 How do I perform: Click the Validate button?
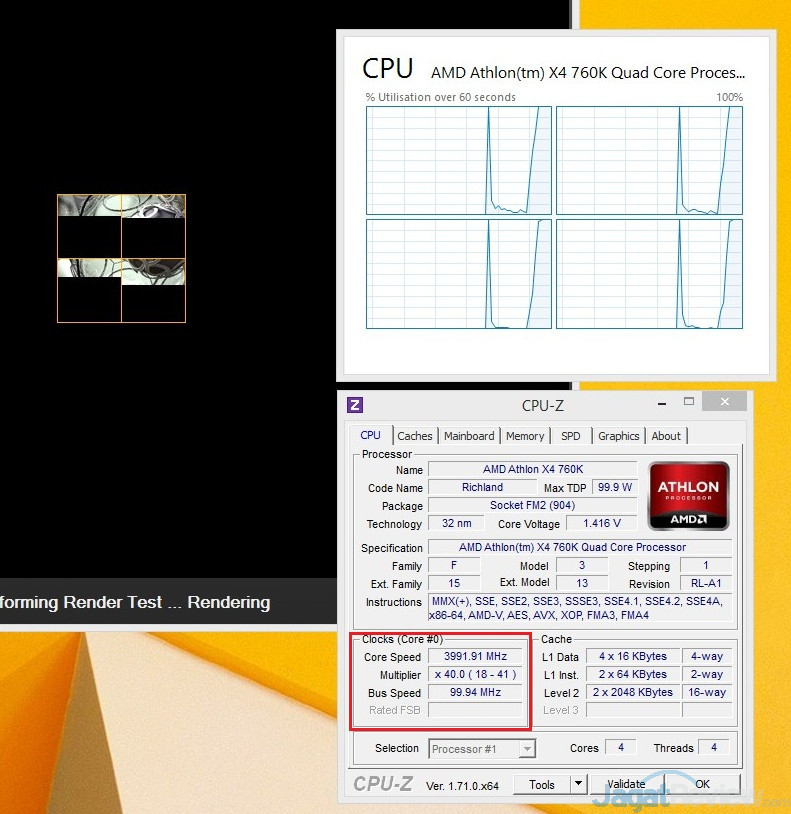click(x=626, y=784)
